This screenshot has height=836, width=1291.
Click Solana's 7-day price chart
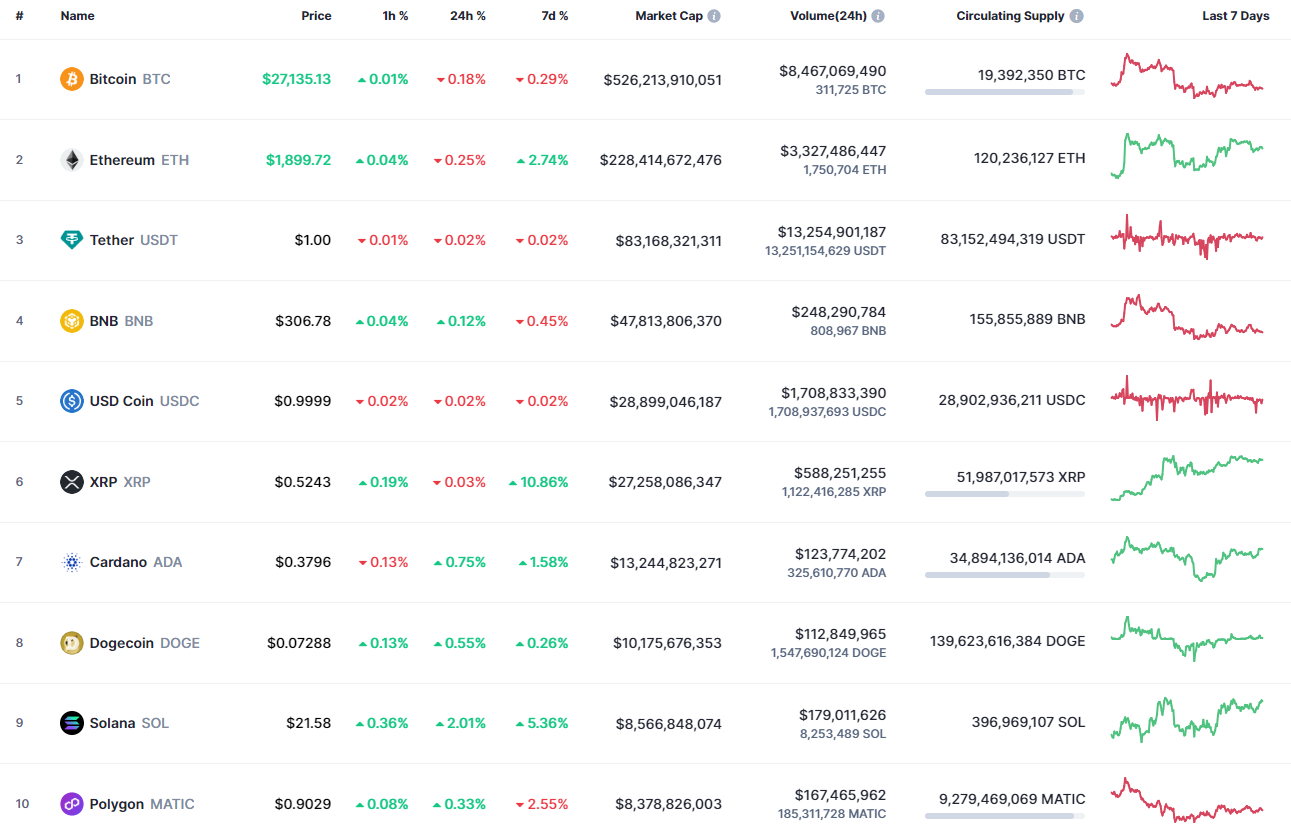(1186, 722)
